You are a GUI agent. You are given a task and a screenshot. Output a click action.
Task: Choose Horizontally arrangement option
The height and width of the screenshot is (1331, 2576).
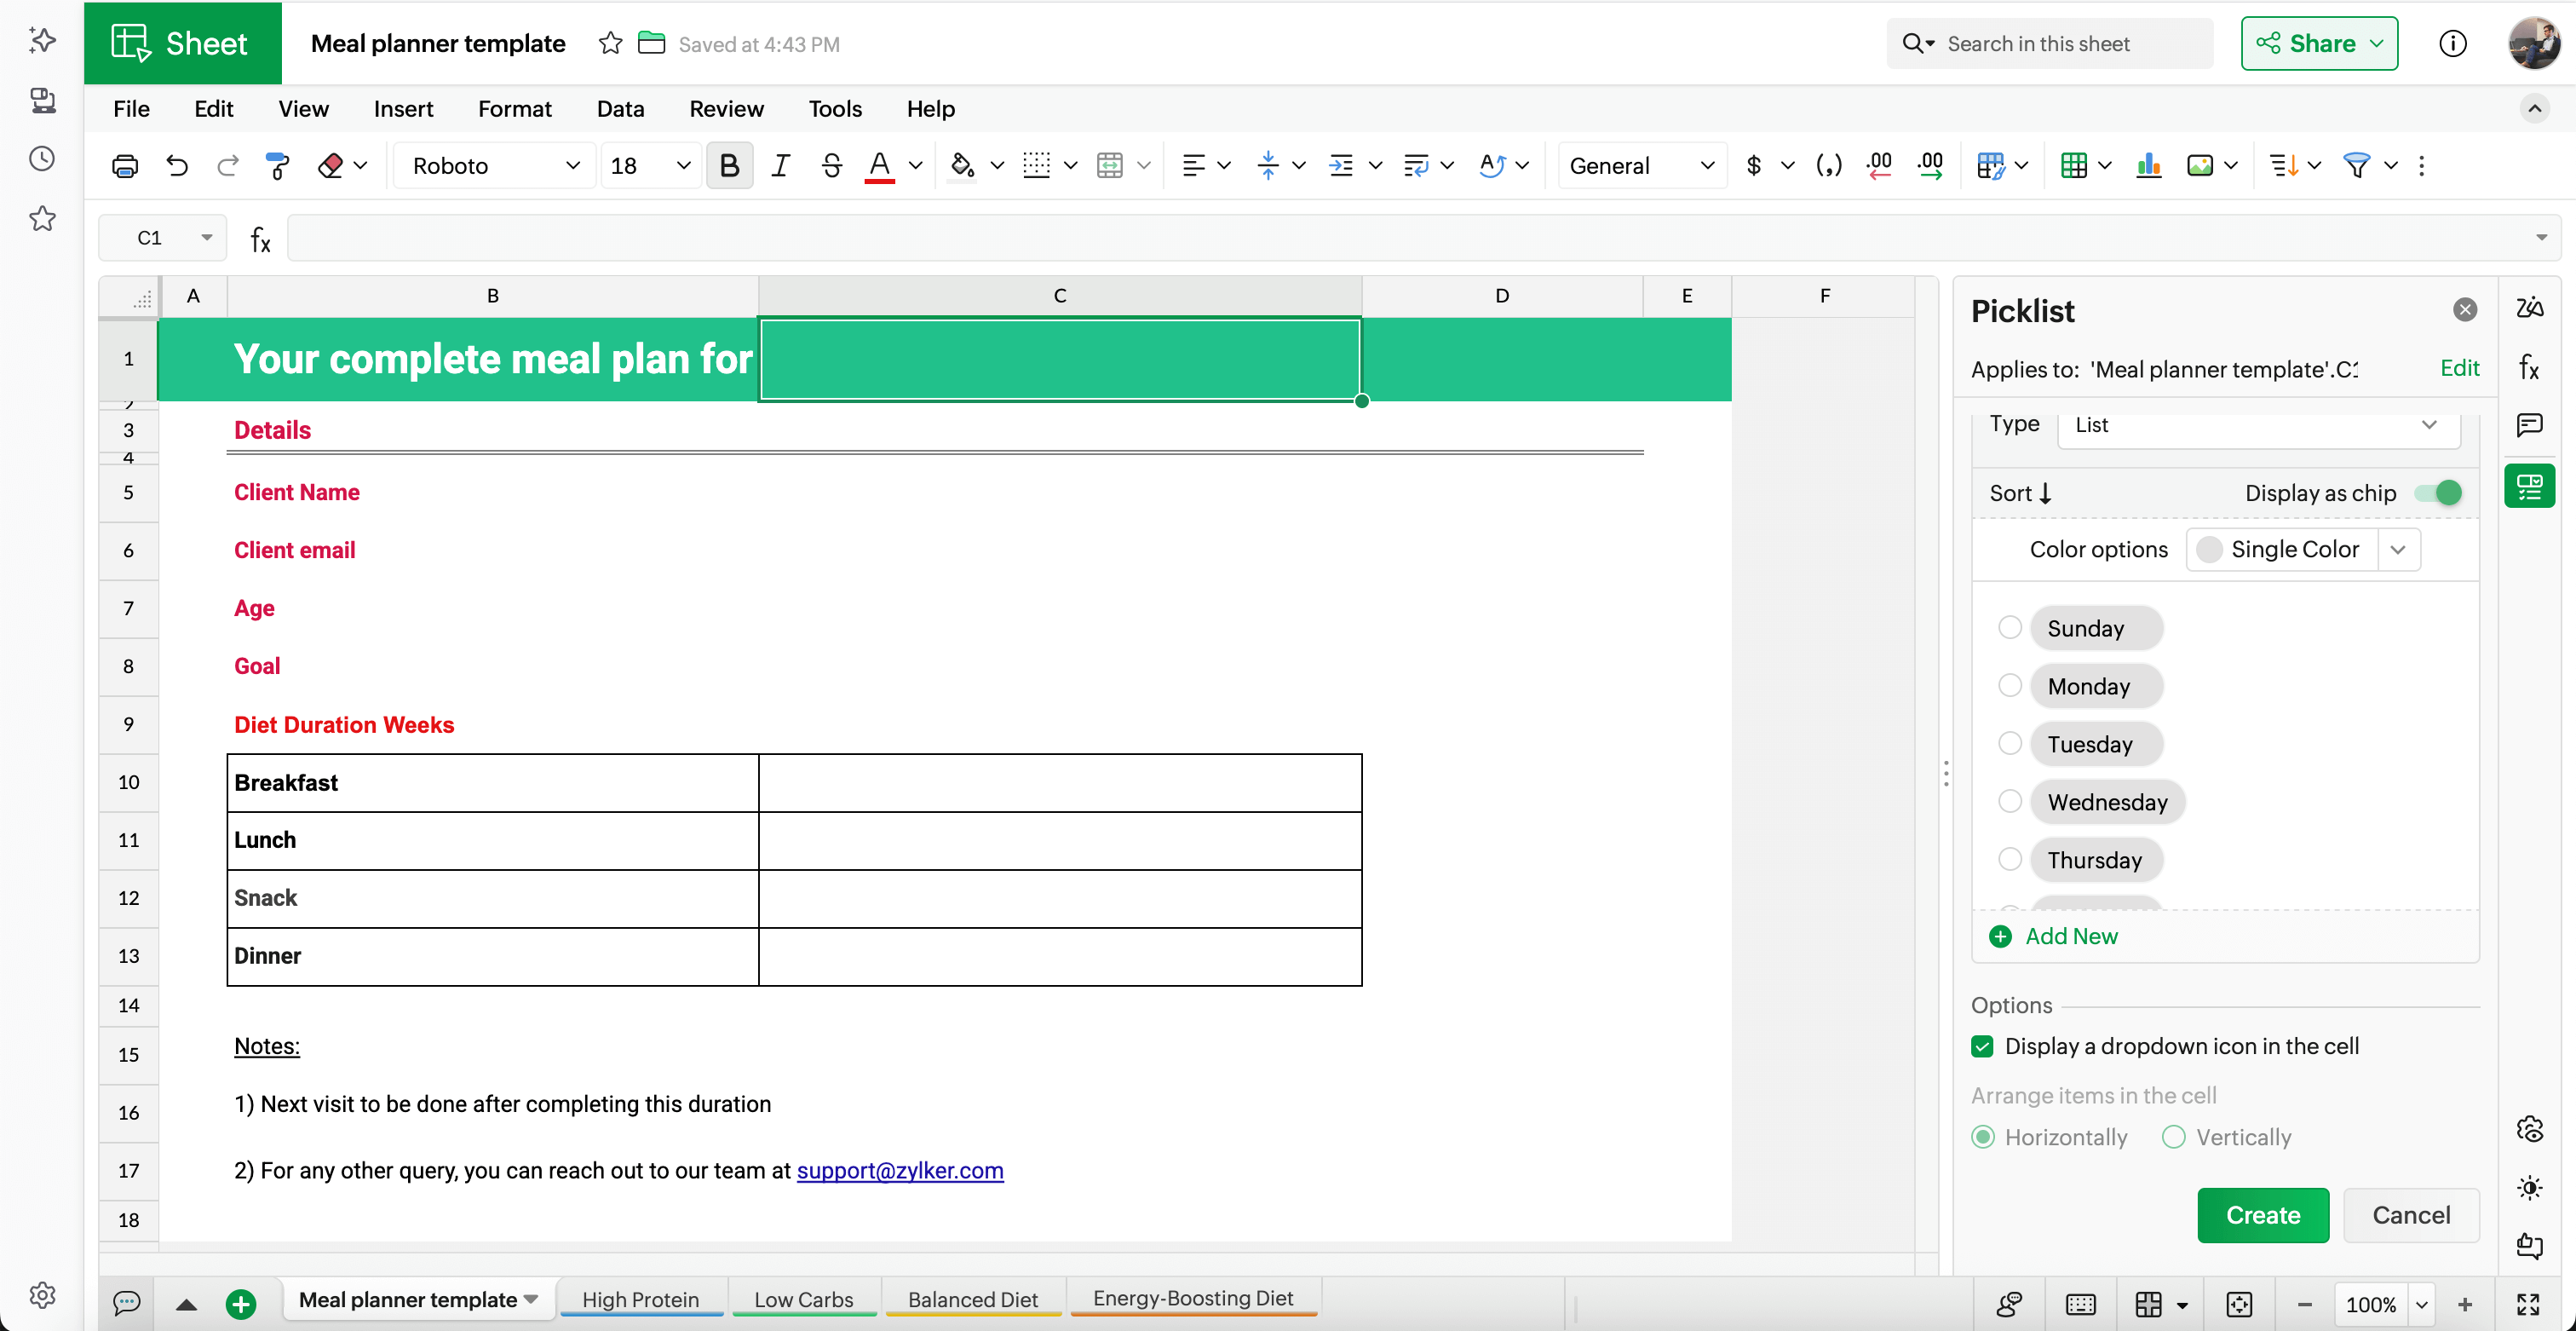(x=1983, y=1138)
